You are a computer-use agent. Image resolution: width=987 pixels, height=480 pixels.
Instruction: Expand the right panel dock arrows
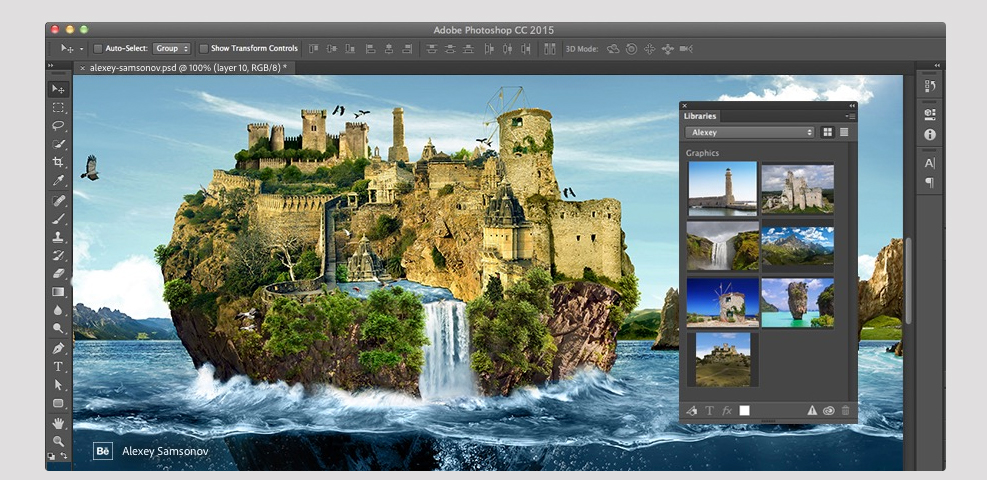point(937,65)
